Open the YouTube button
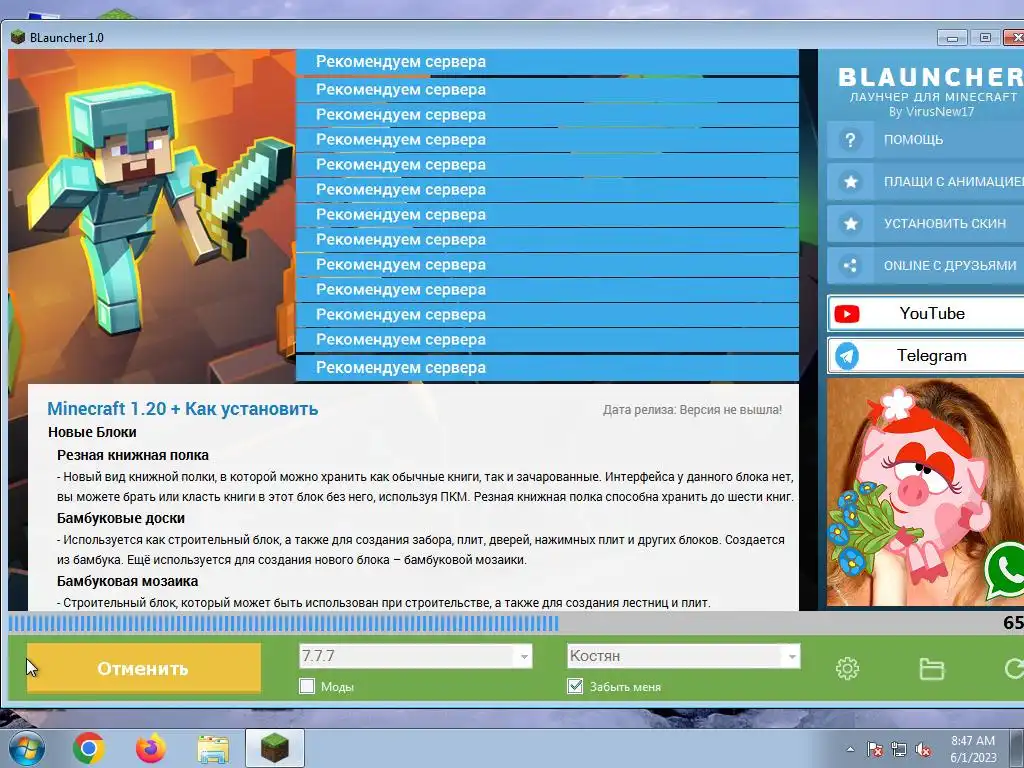 (x=925, y=314)
